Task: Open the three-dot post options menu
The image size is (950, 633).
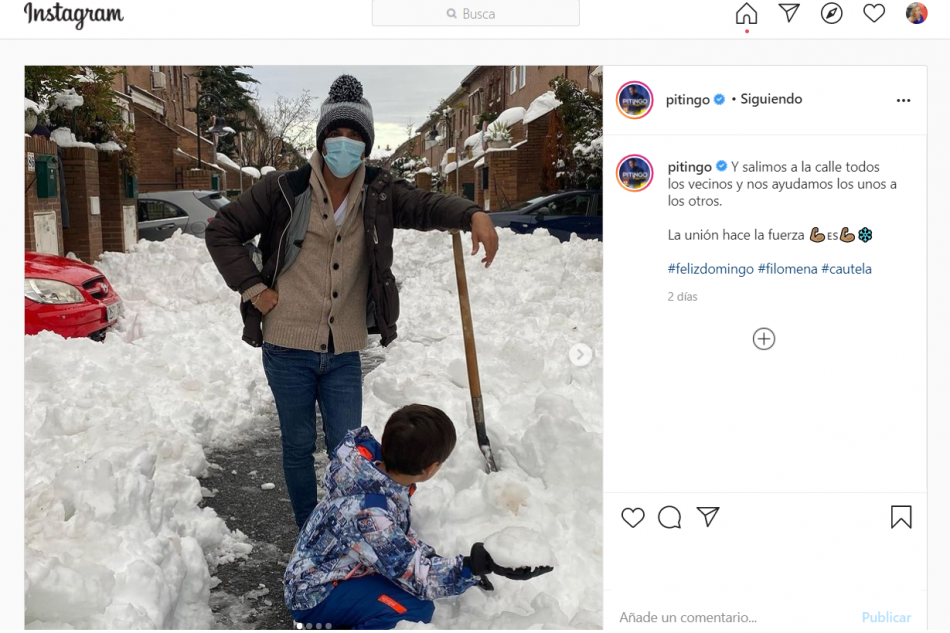Action: pyautogui.click(x=903, y=101)
